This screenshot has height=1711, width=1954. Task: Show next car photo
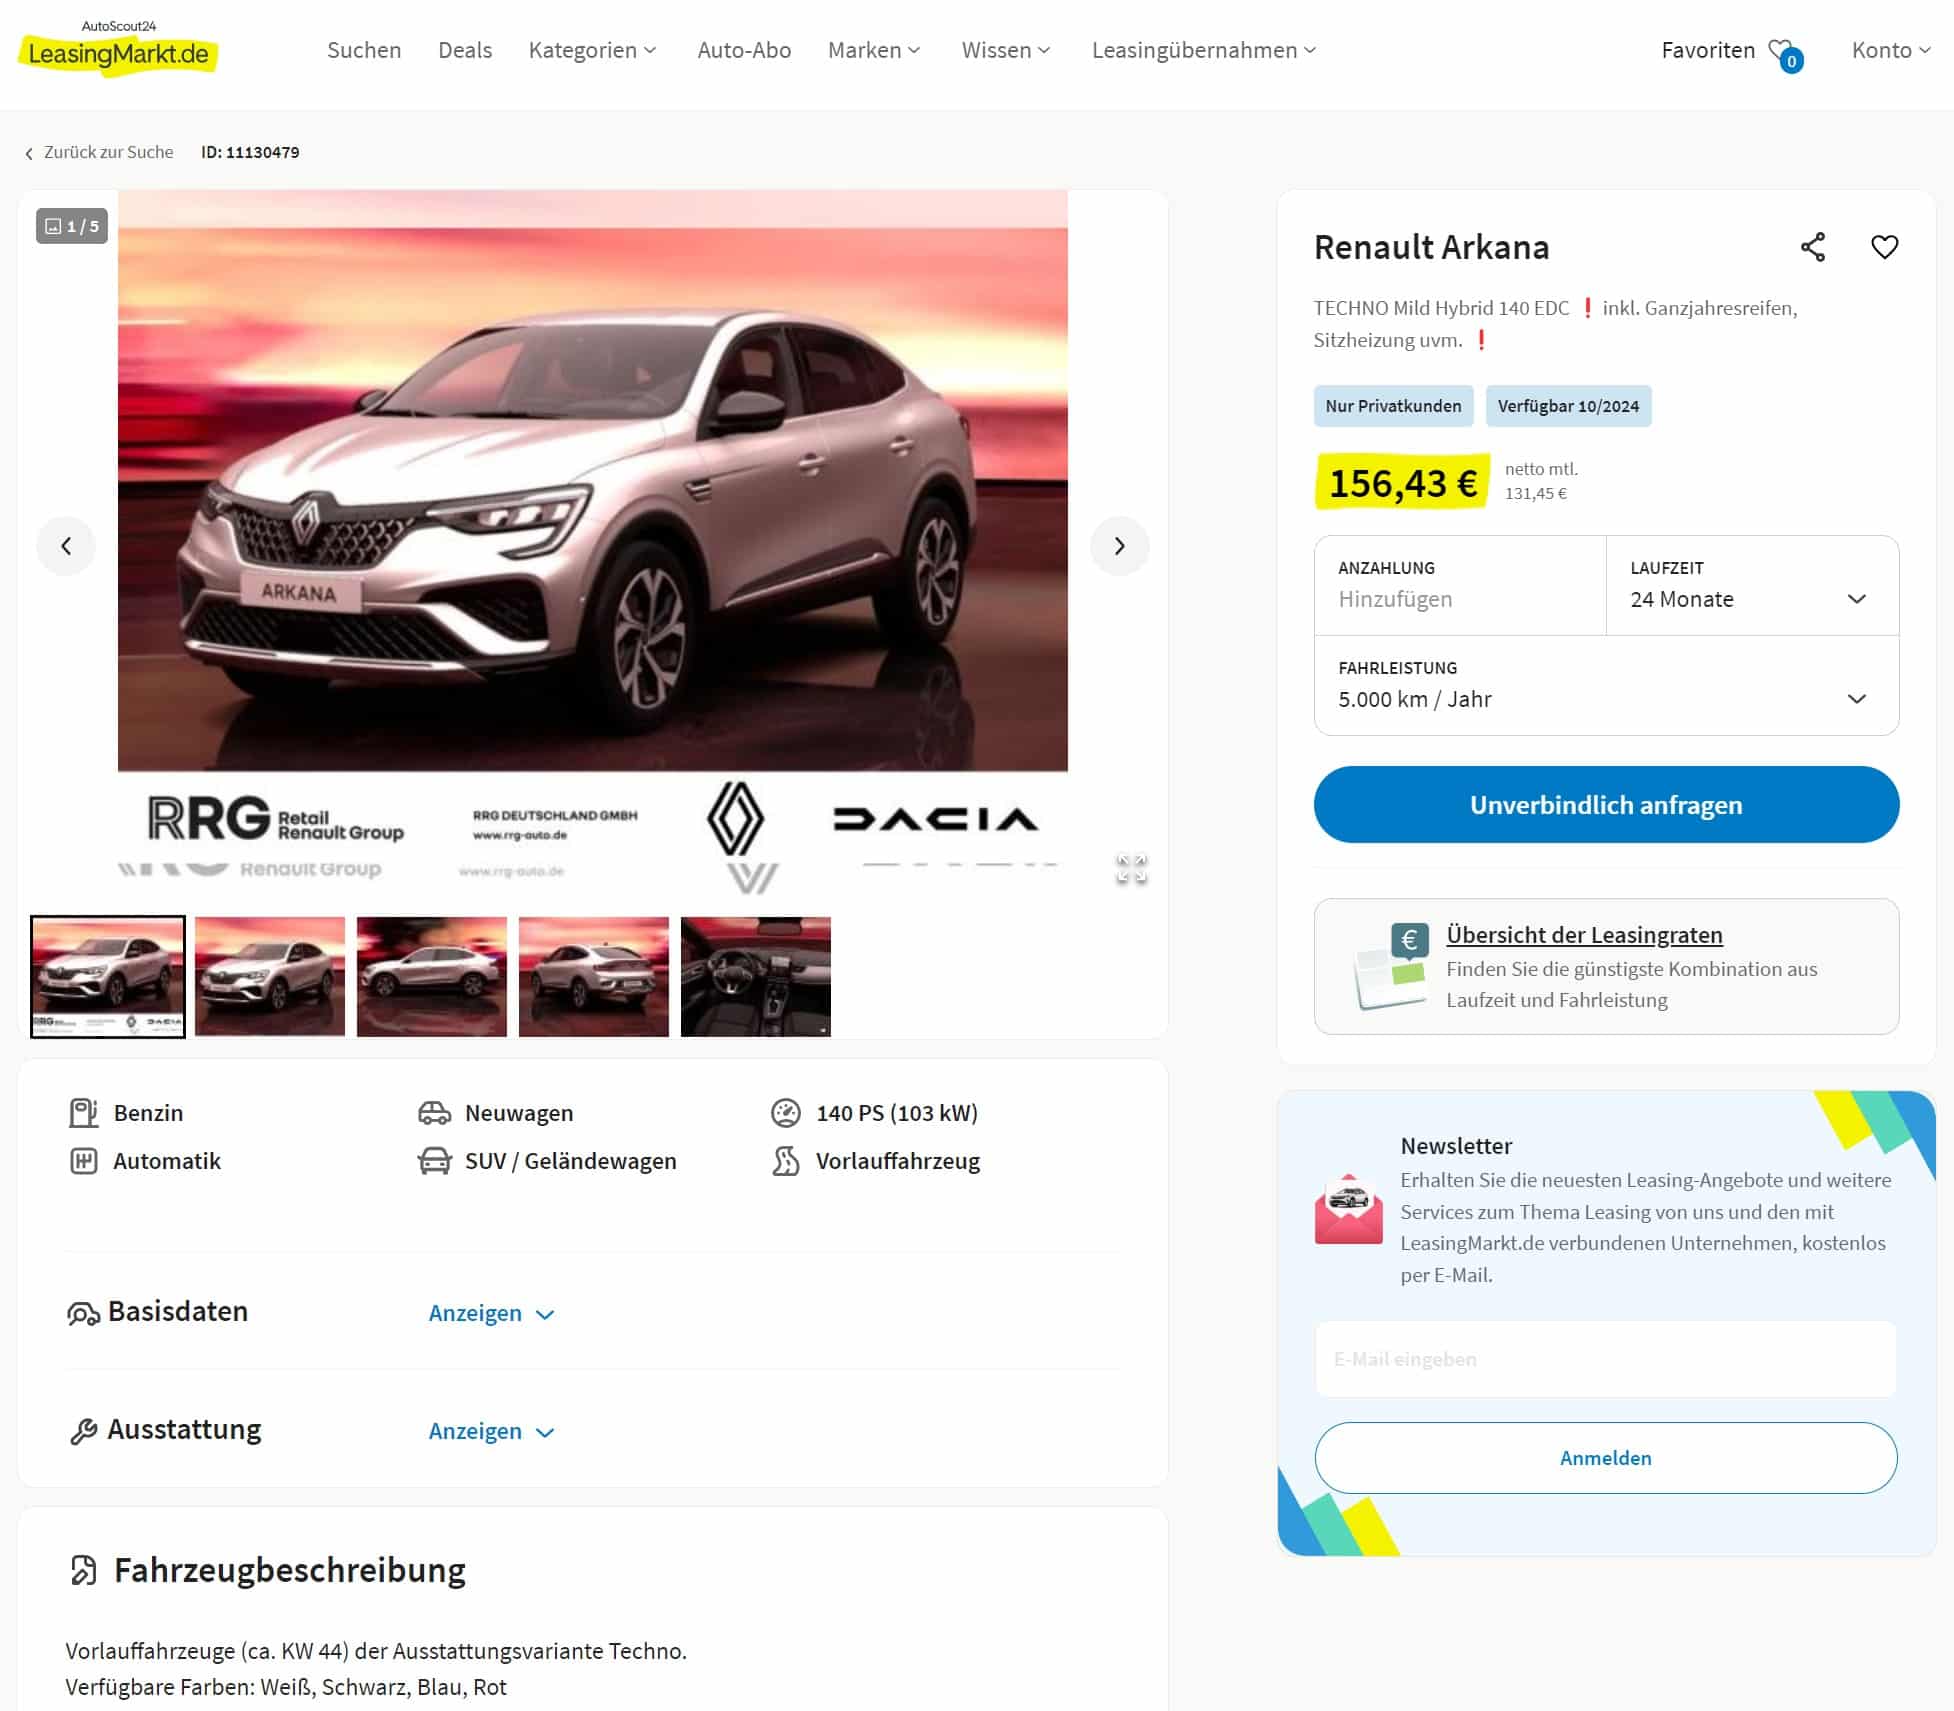point(1119,546)
